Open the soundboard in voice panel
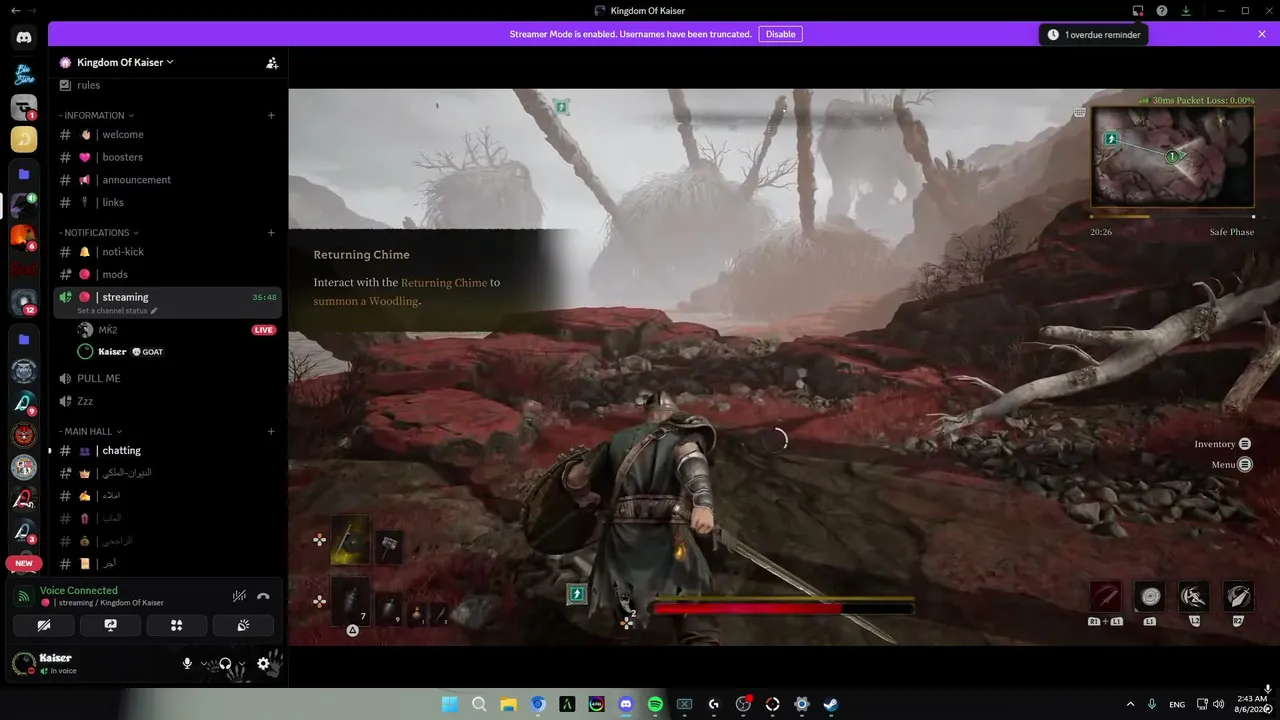The image size is (1280, 720). (x=243, y=625)
